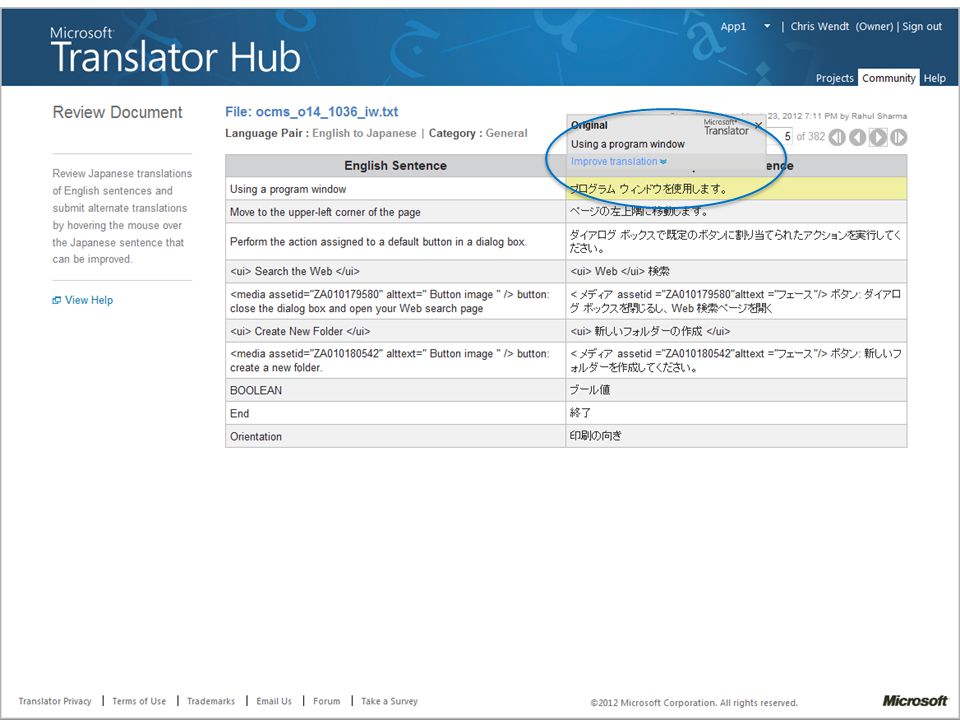Open the Projects tab
The image size is (960, 720).
tap(834, 78)
